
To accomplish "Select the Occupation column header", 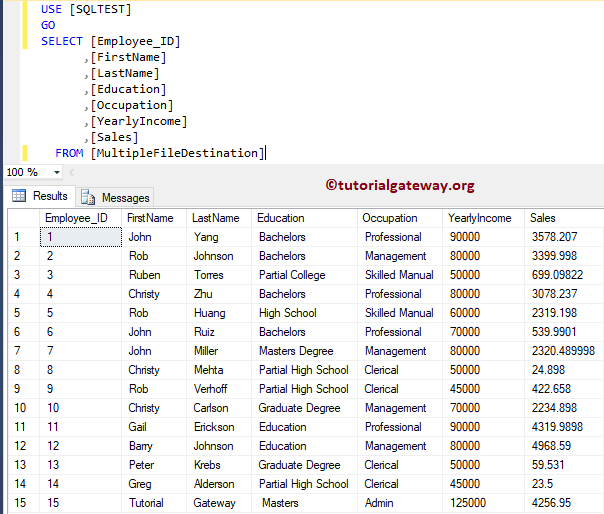I will point(400,218).
